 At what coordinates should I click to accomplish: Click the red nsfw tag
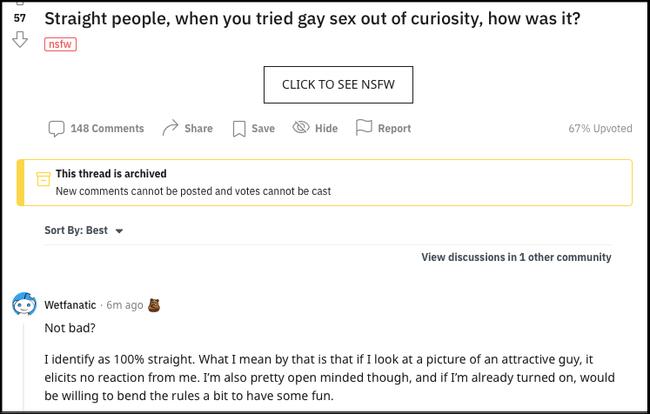[61, 44]
